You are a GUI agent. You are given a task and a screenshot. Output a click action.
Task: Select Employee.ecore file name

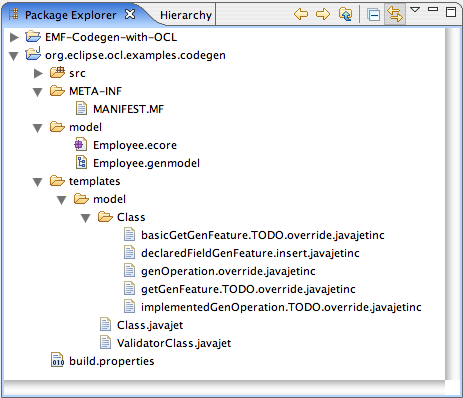click(135, 145)
